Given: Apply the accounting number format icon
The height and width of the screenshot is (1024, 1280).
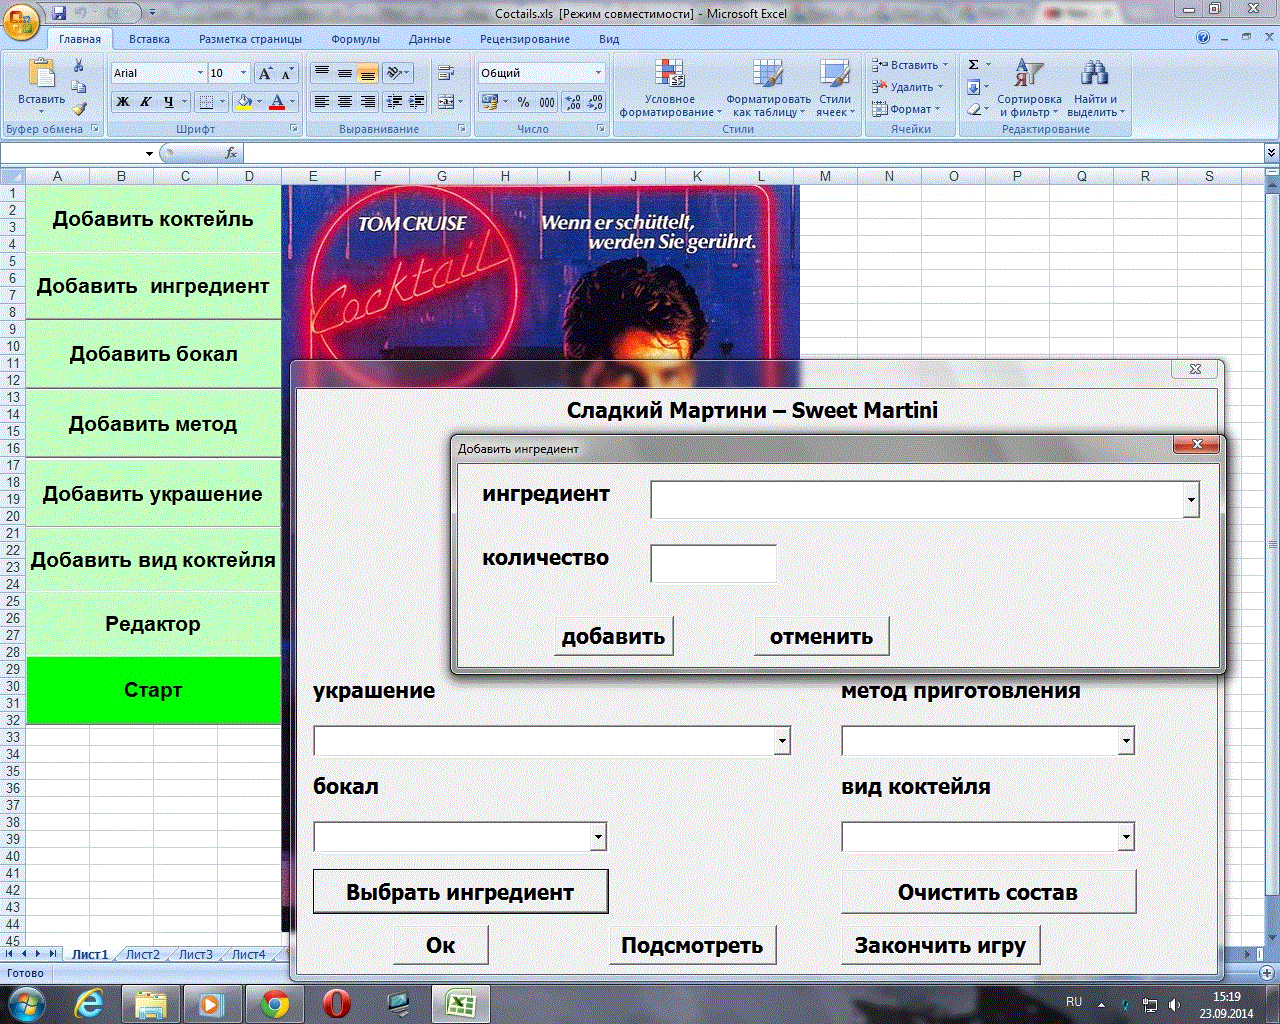Looking at the screenshot, I should click(x=490, y=102).
